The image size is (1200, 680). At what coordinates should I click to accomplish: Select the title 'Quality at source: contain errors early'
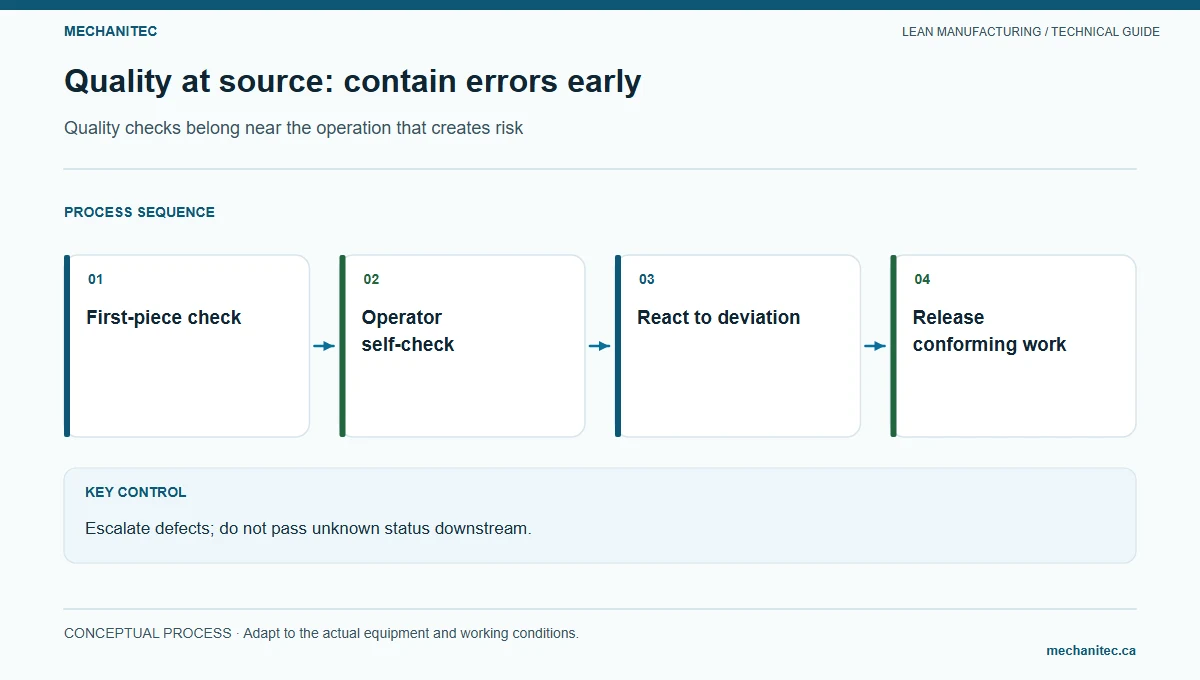pyautogui.click(x=352, y=81)
